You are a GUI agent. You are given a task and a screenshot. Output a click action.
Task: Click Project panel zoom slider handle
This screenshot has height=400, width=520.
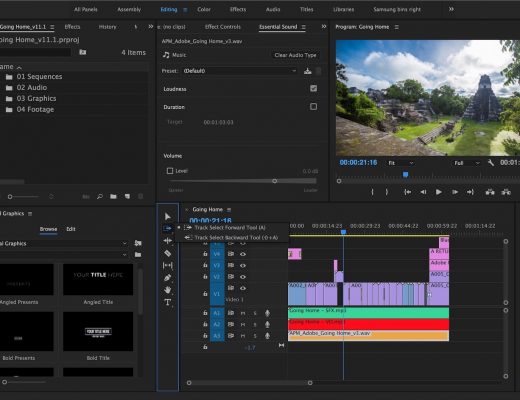[10, 197]
